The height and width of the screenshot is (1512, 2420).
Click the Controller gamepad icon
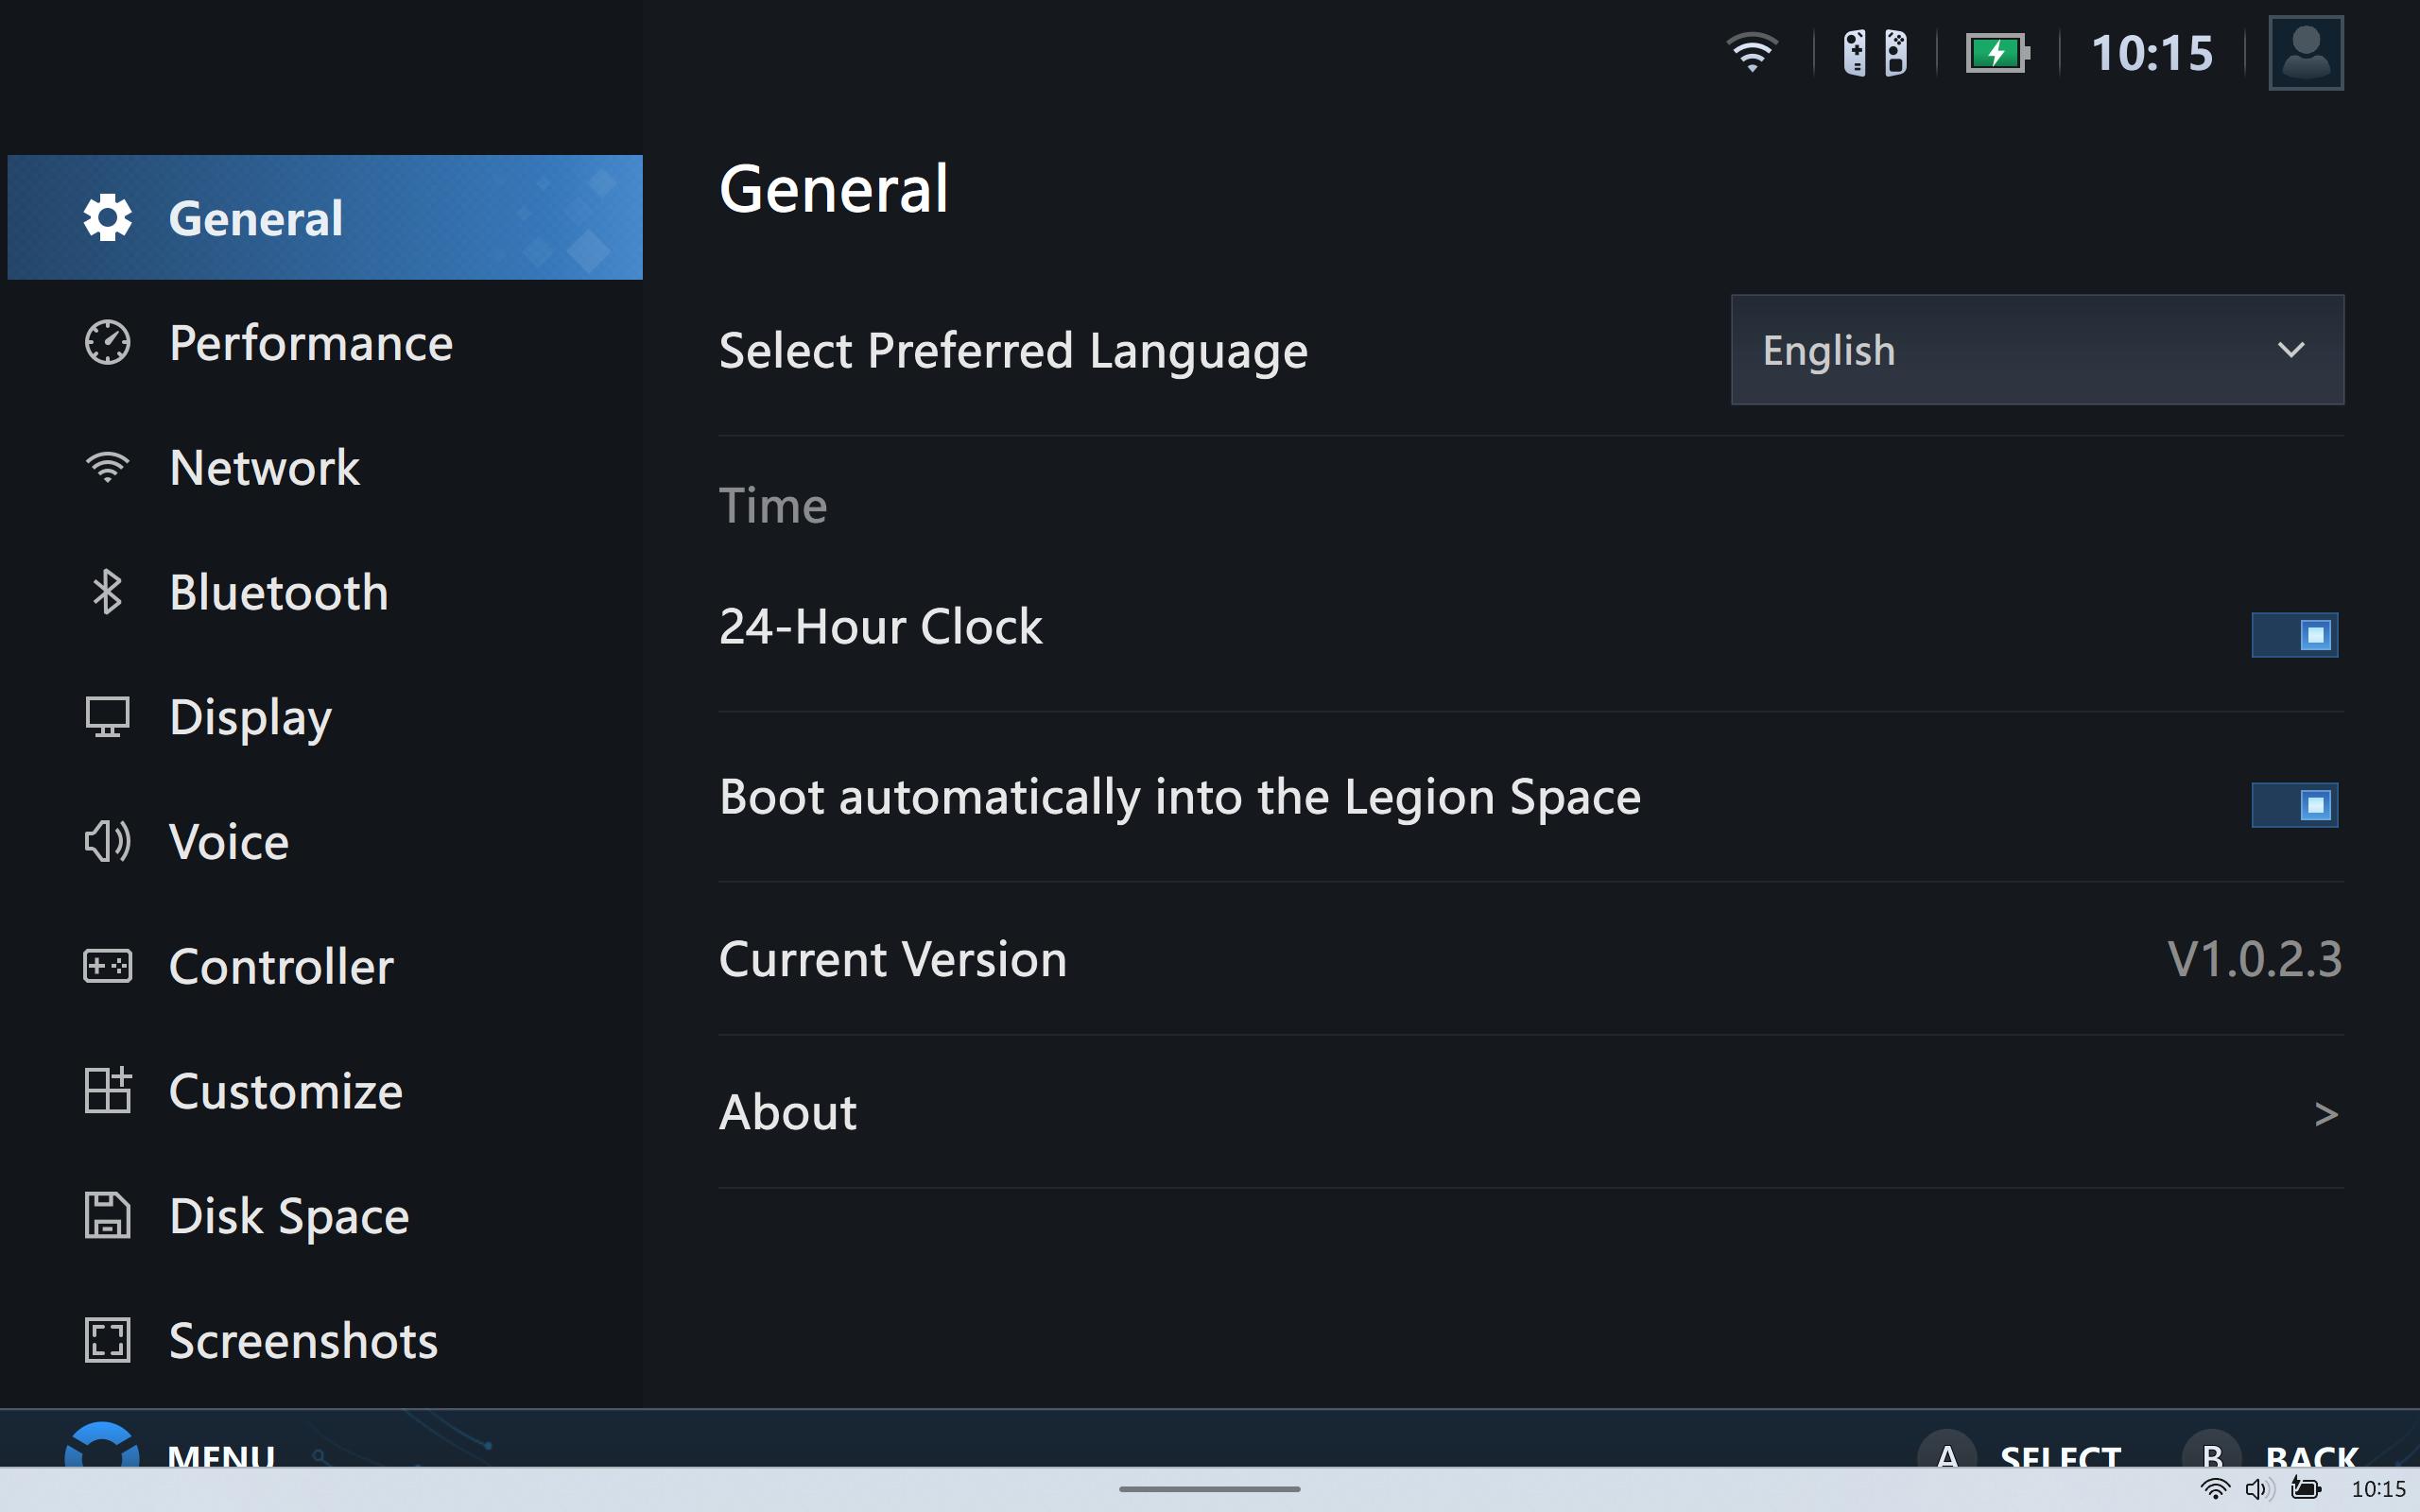(x=107, y=966)
